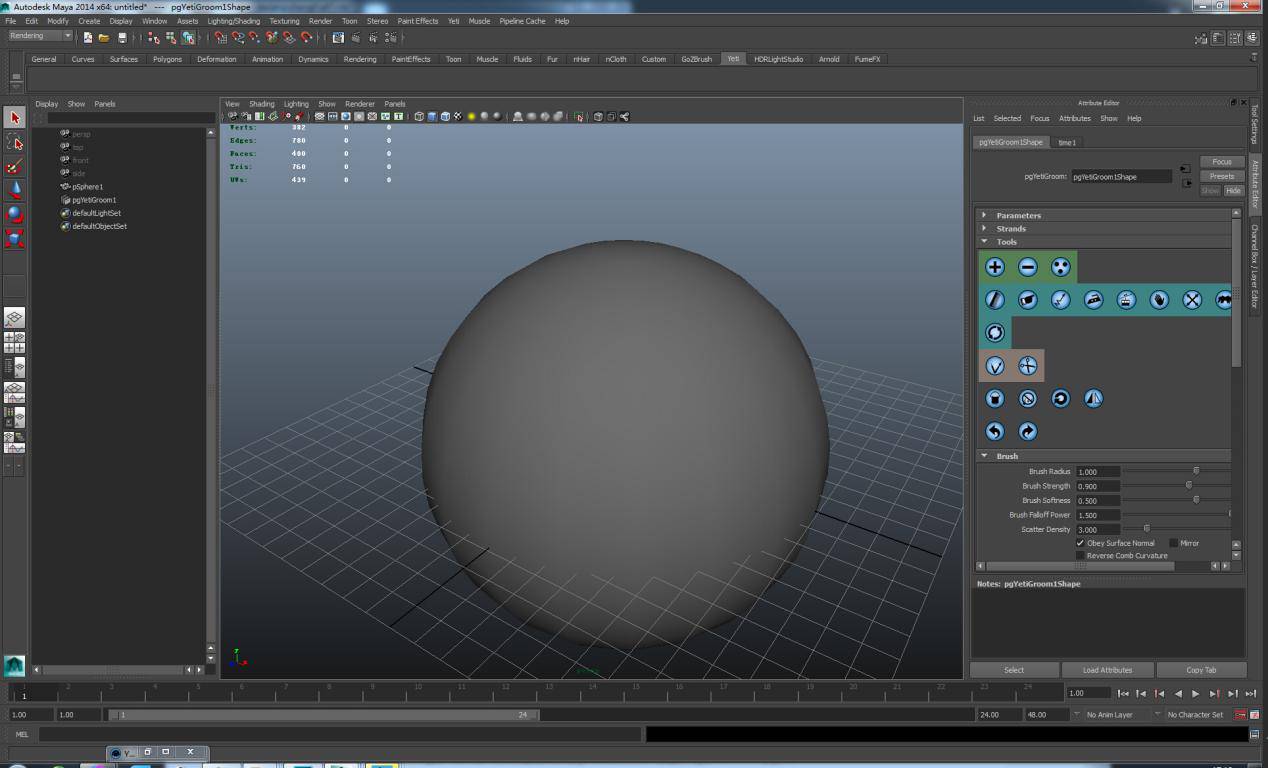The image size is (1268, 768).
Task: Click the Focus button
Action: [1222, 162]
